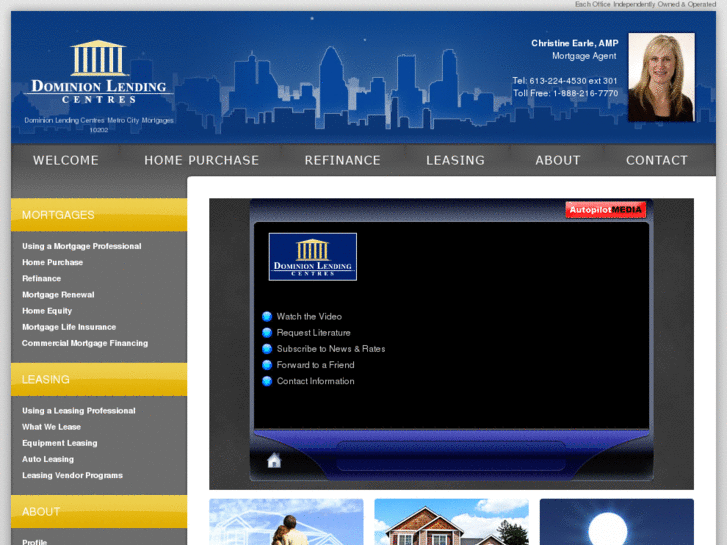Click the Dominion Lending Centres header logo
Screen dimensions: 727x545
[99, 71]
